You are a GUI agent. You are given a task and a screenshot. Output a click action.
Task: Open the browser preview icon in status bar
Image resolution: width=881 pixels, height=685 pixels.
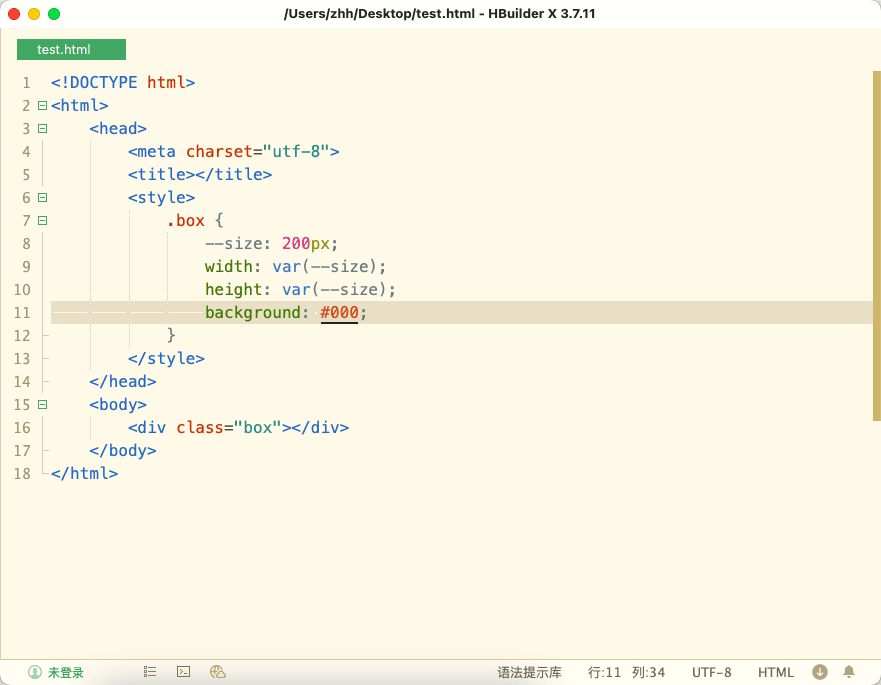click(x=217, y=672)
